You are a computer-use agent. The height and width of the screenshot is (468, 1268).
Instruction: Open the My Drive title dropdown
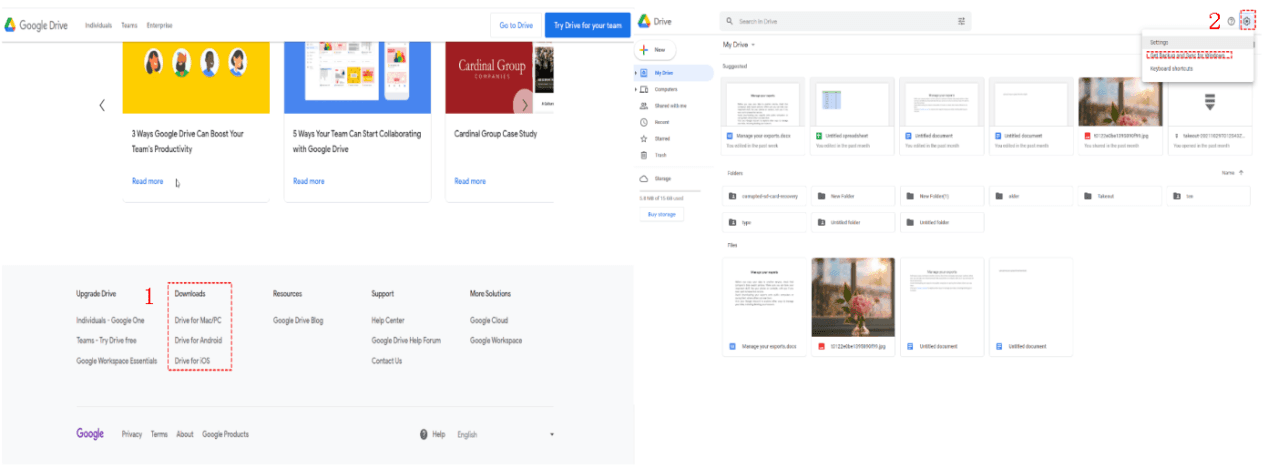pos(740,45)
